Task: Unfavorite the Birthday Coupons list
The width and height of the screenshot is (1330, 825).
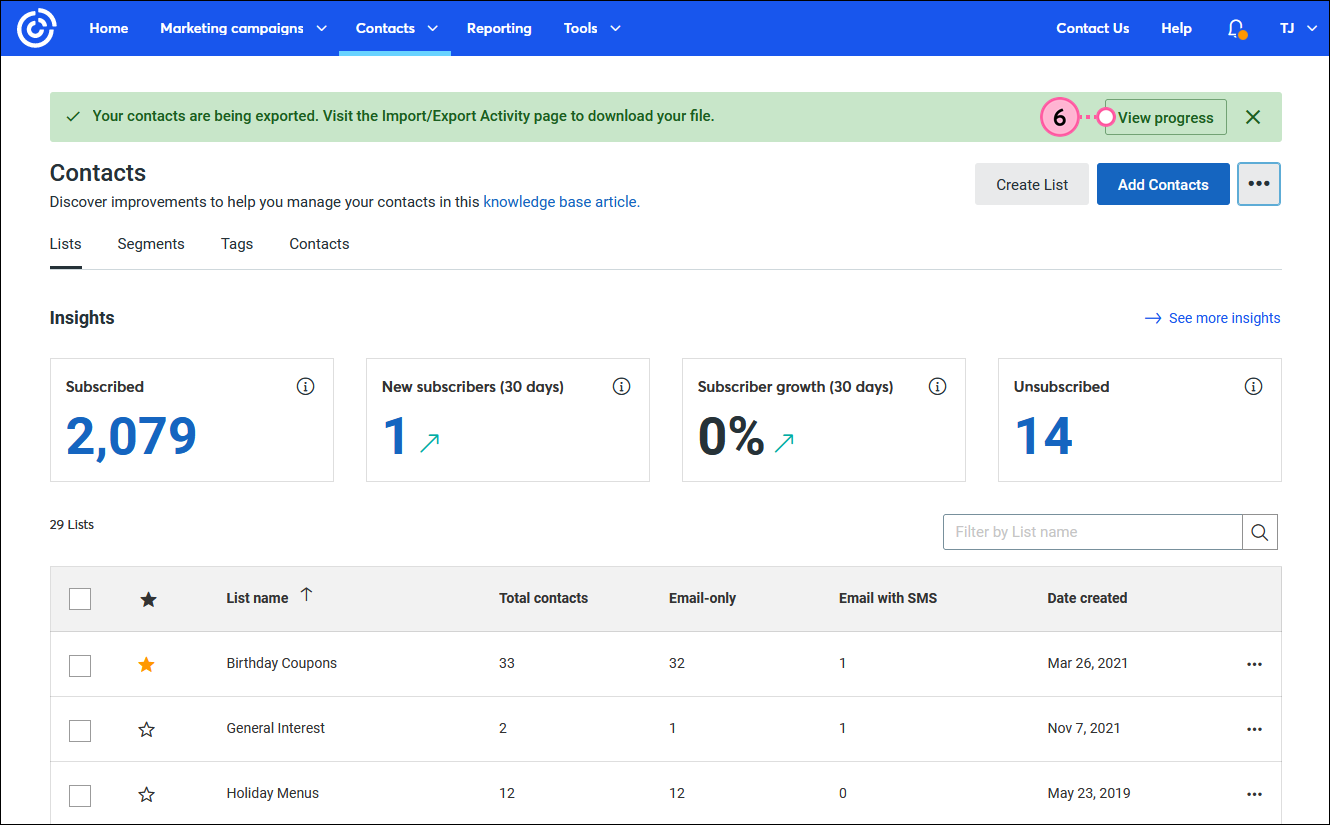Action: click(x=146, y=664)
